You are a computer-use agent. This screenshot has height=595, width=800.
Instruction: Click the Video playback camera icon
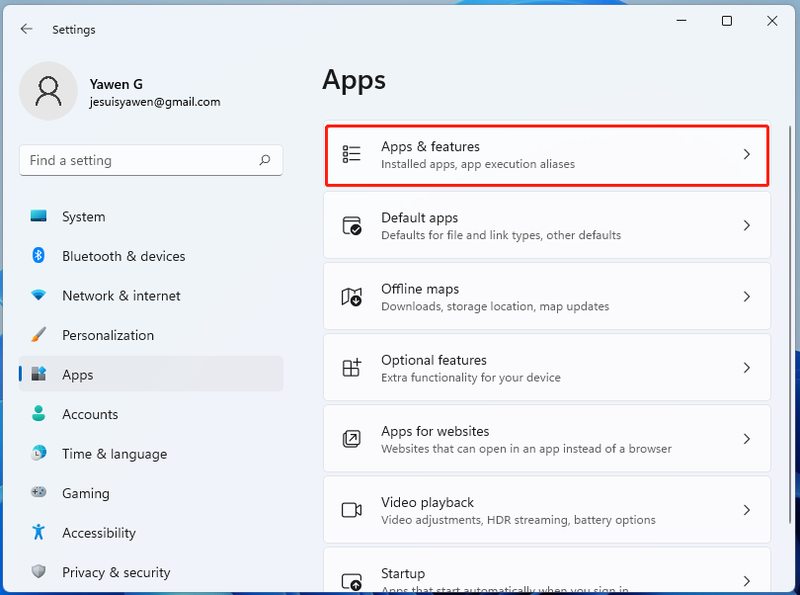click(352, 510)
